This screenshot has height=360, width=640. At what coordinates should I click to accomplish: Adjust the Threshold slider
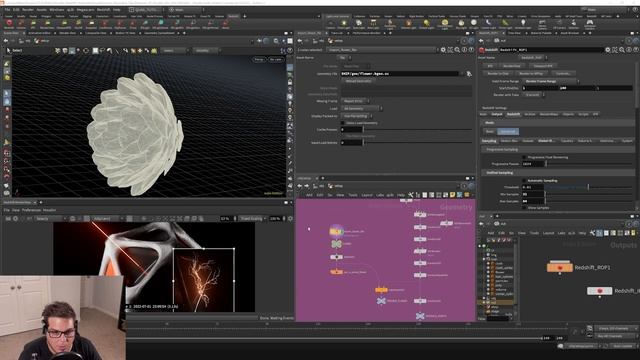coord(589,187)
